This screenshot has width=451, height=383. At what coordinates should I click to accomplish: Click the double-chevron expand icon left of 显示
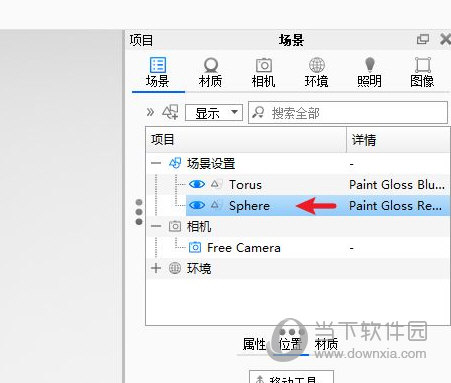pyautogui.click(x=150, y=112)
